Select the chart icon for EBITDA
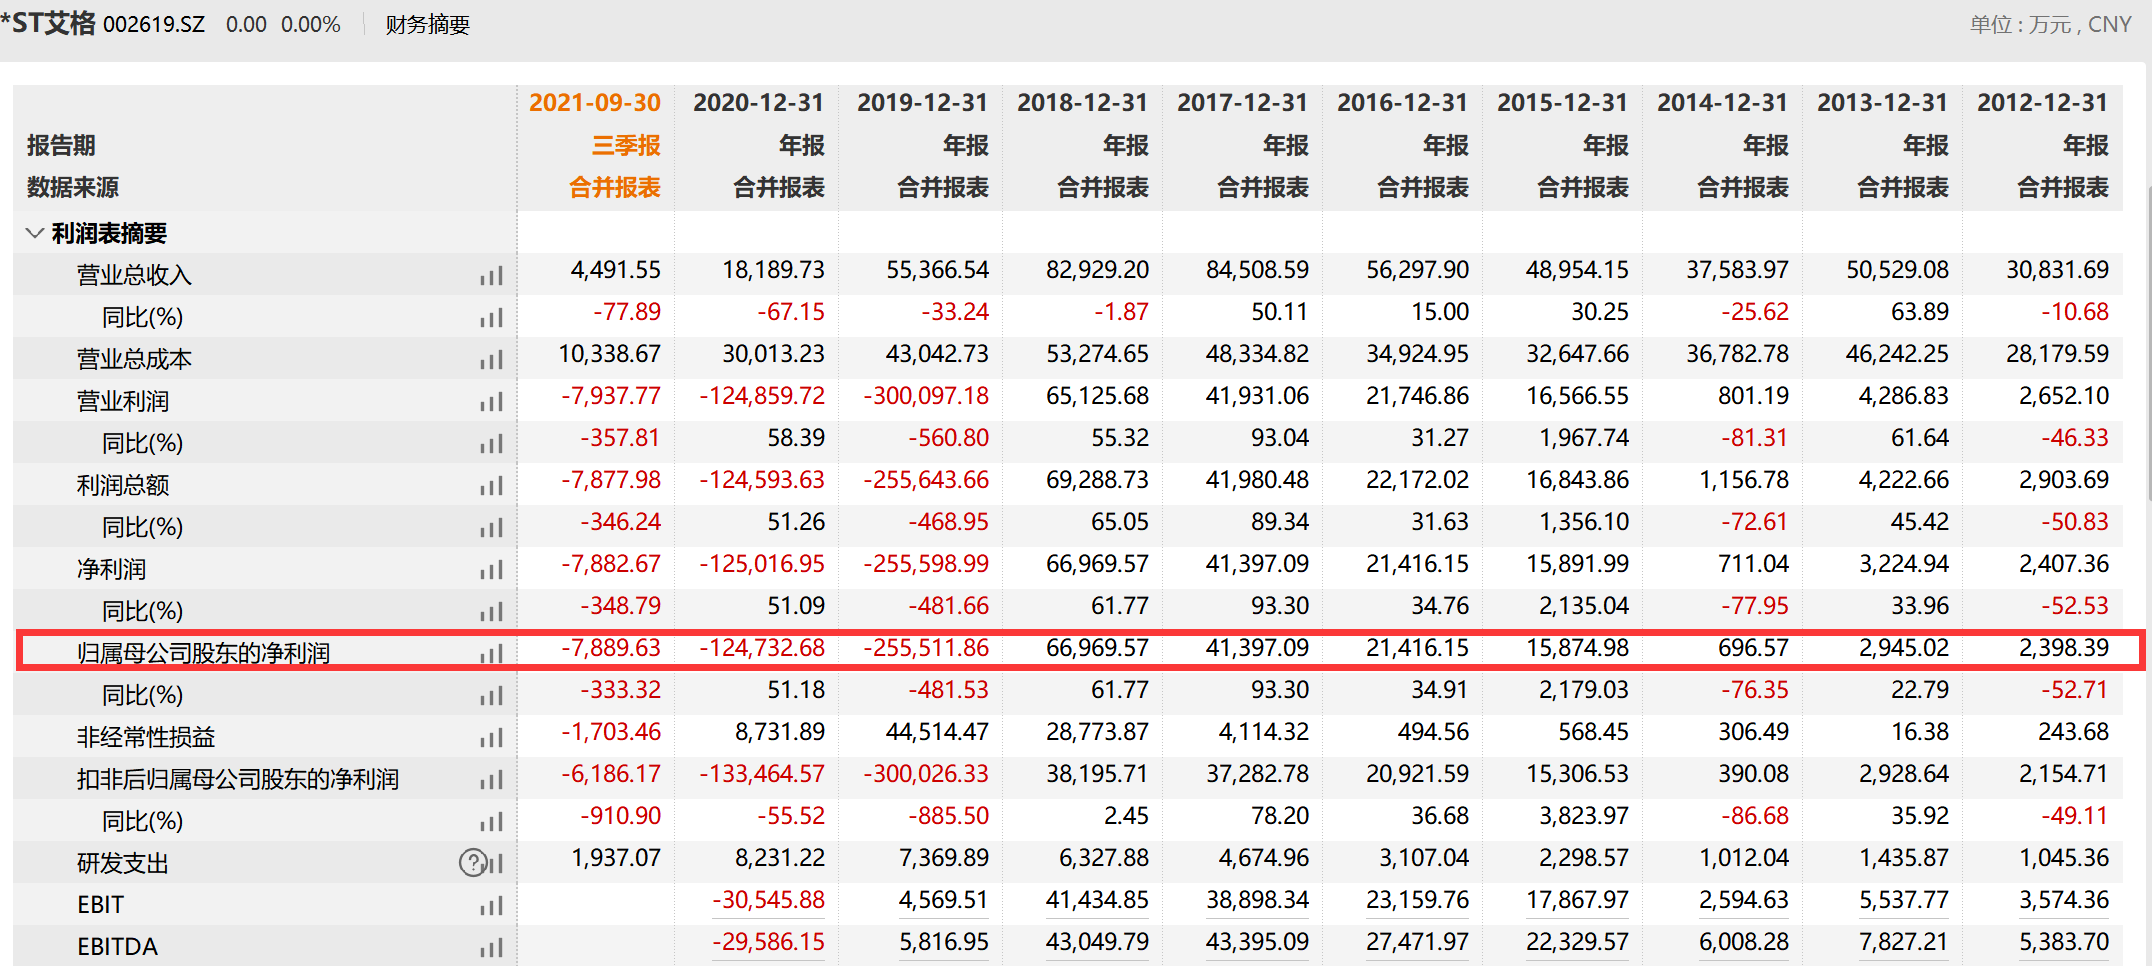This screenshot has width=2152, height=966. 491,945
